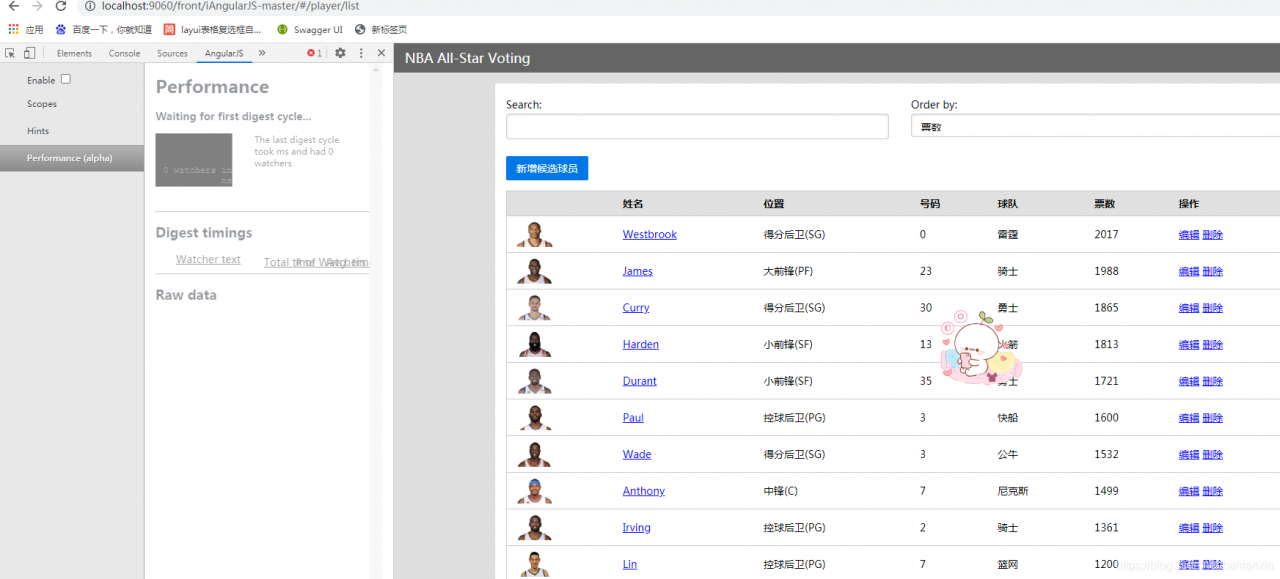Image resolution: width=1280 pixels, height=579 pixels.
Task: Open the layui bookmark
Action: [x=212, y=29]
